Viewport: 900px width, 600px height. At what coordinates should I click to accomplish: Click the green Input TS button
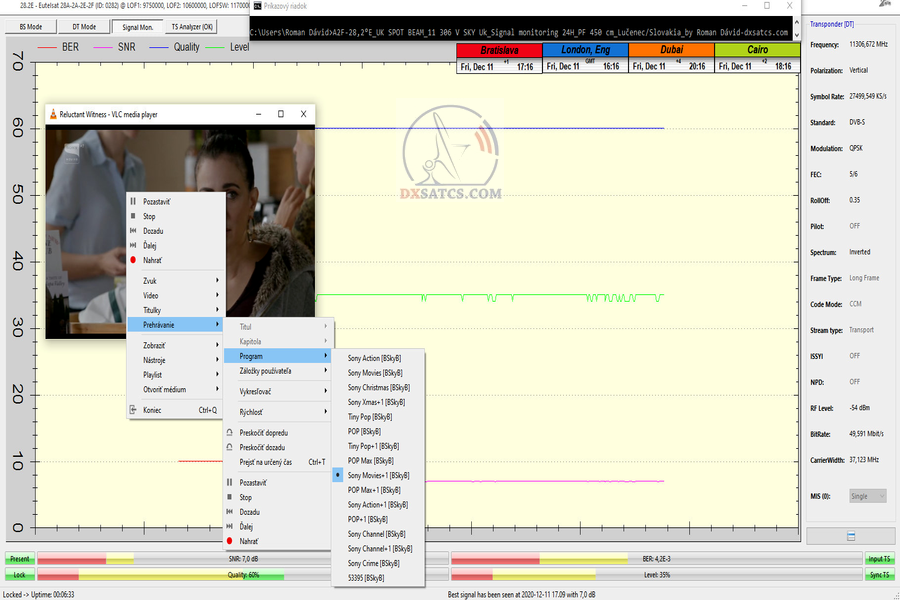pos(880,559)
